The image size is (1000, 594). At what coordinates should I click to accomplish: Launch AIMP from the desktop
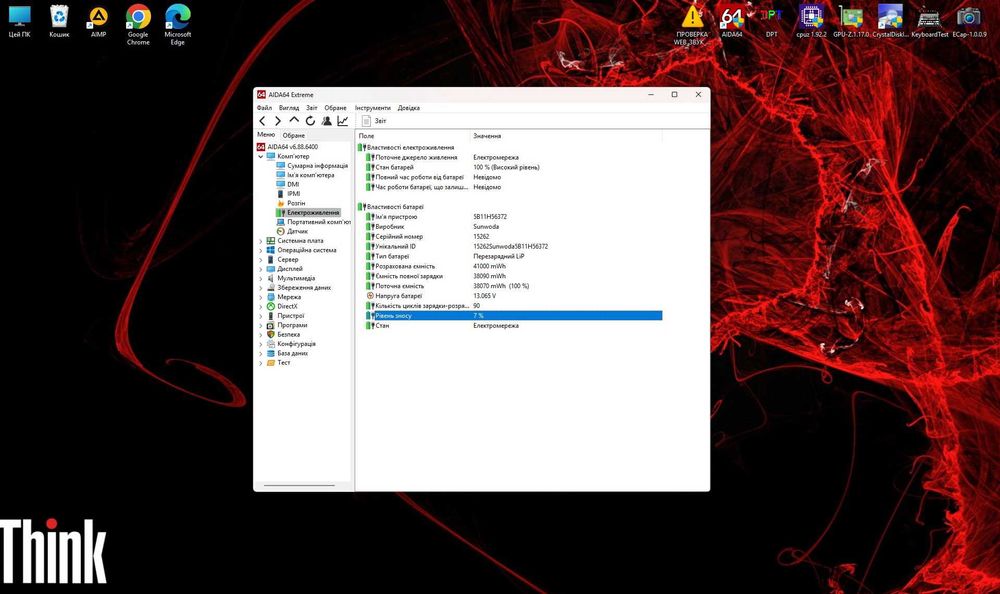[98, 22]
